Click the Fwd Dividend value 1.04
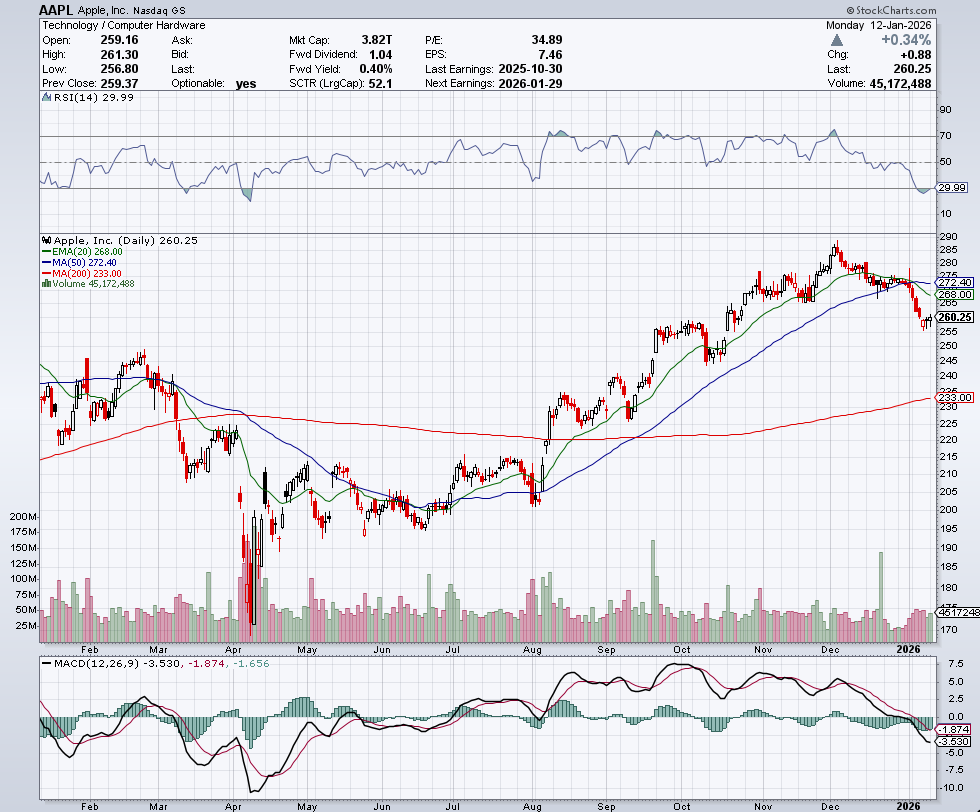 381,54
